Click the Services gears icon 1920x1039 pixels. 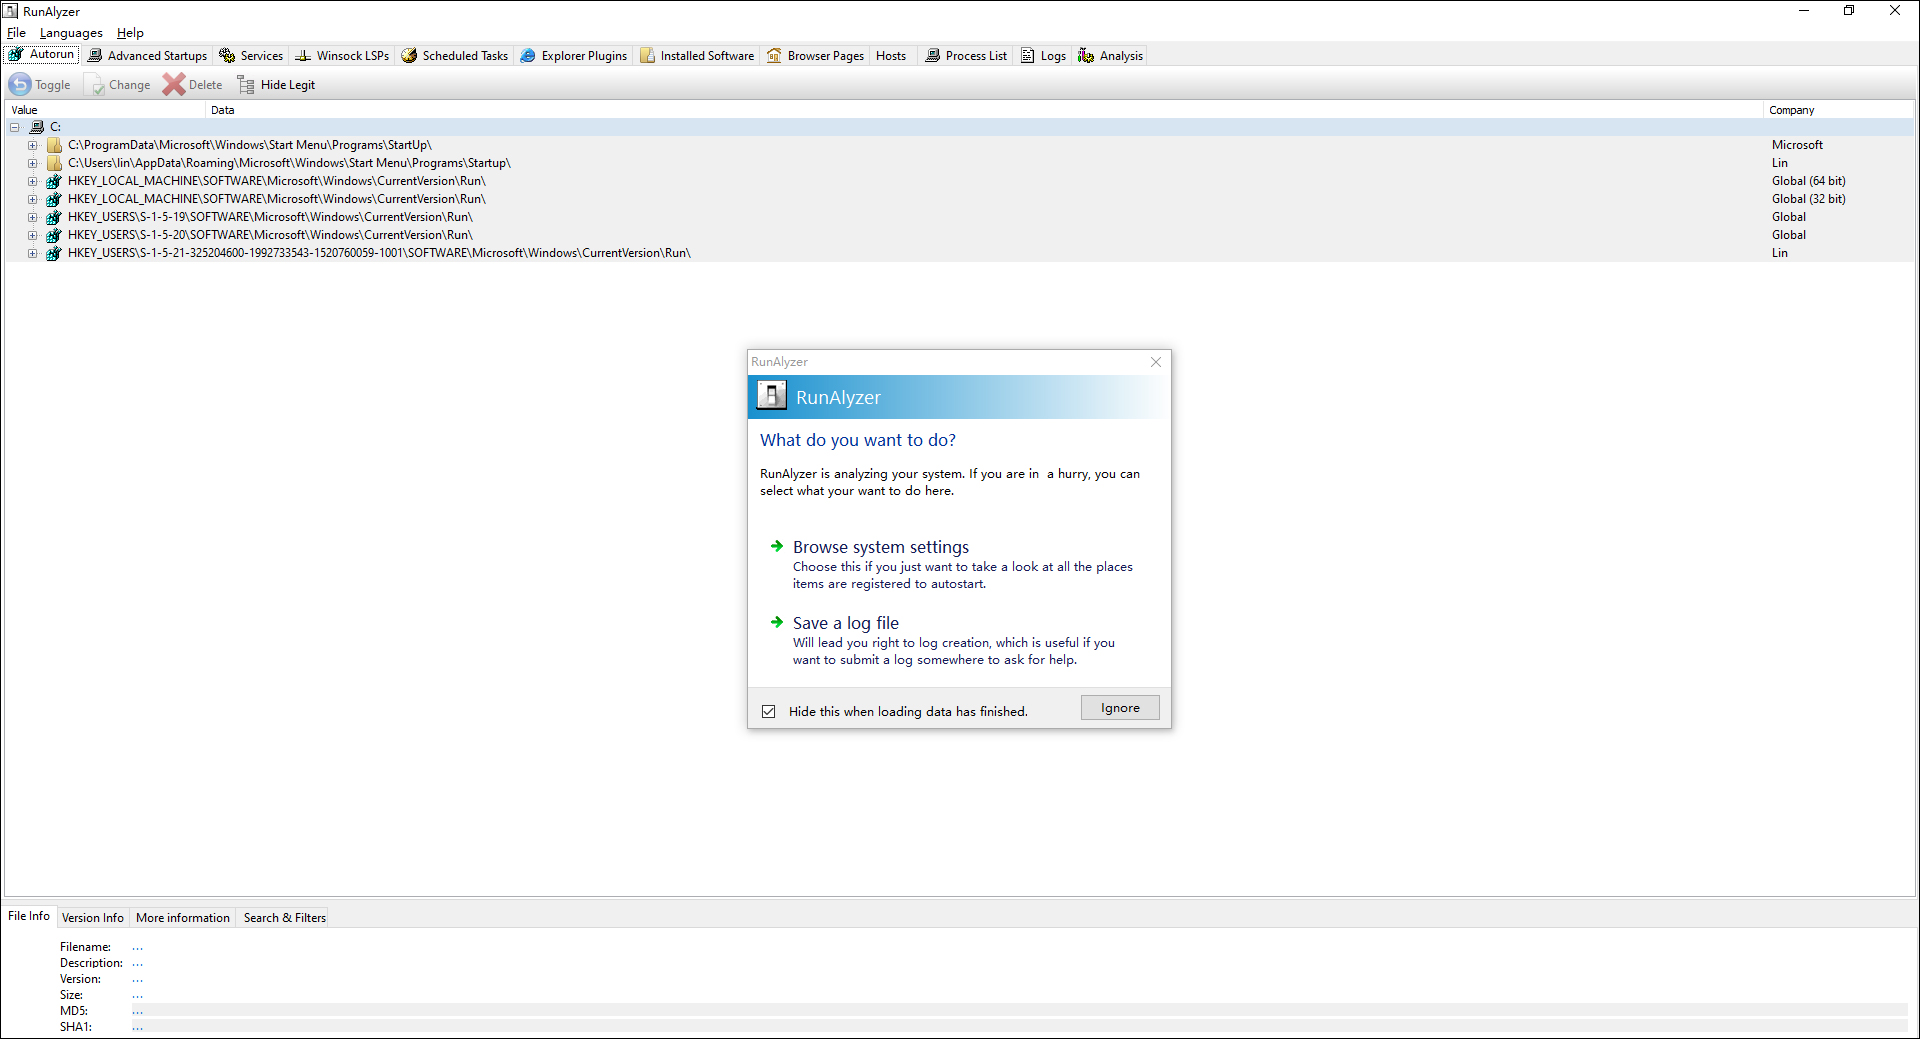227,56
